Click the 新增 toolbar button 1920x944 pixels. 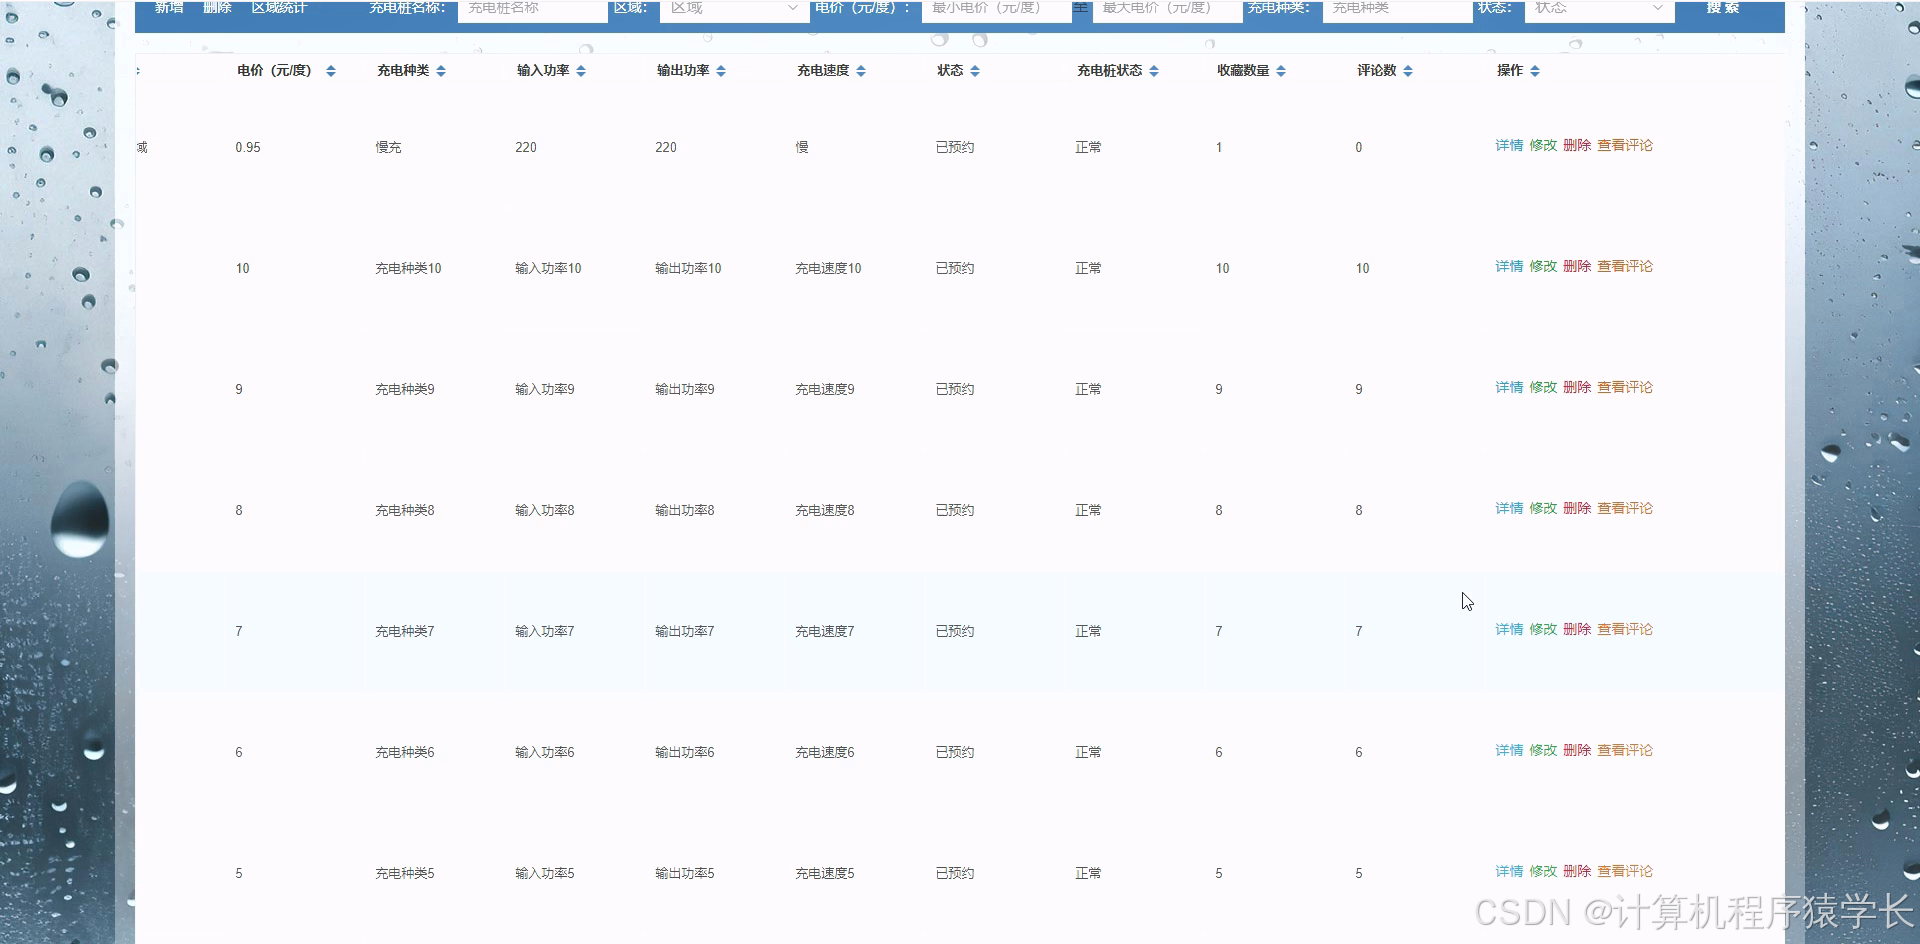[169, 8]
